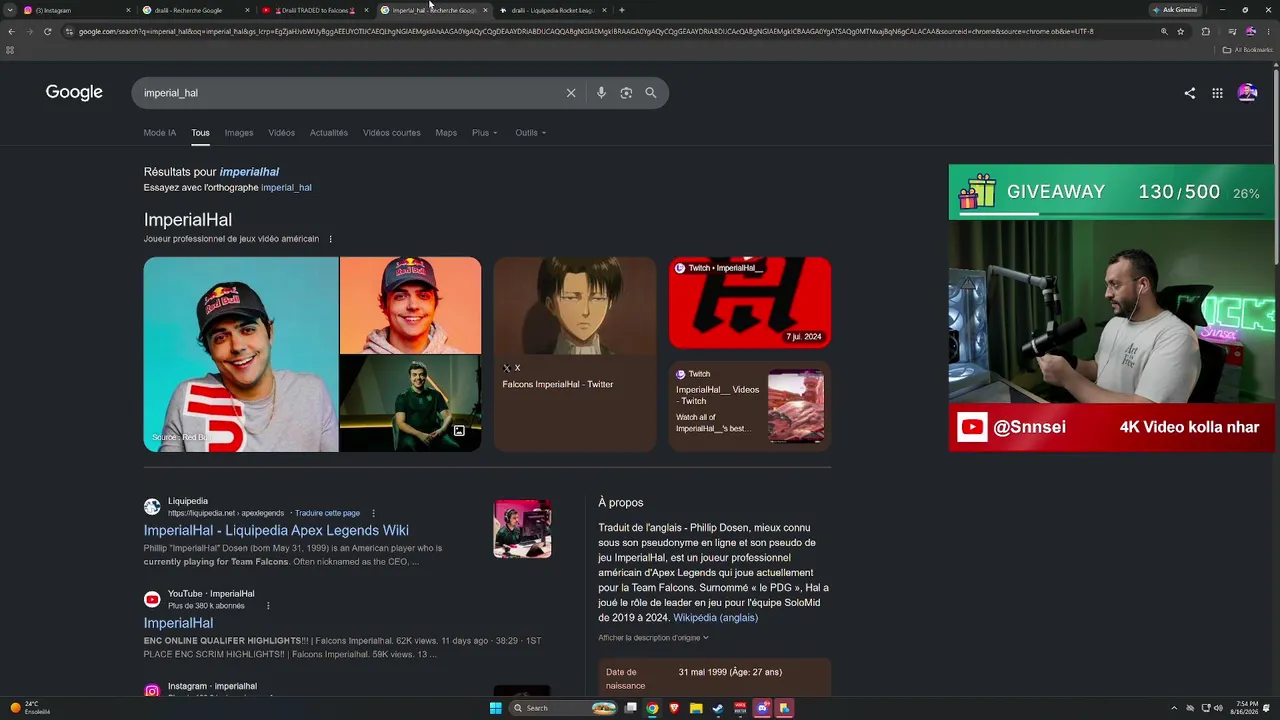This screenshot has width=1280, height=720.
Task: Show hidden system tray icons
Action: [x=1175, y=708]
